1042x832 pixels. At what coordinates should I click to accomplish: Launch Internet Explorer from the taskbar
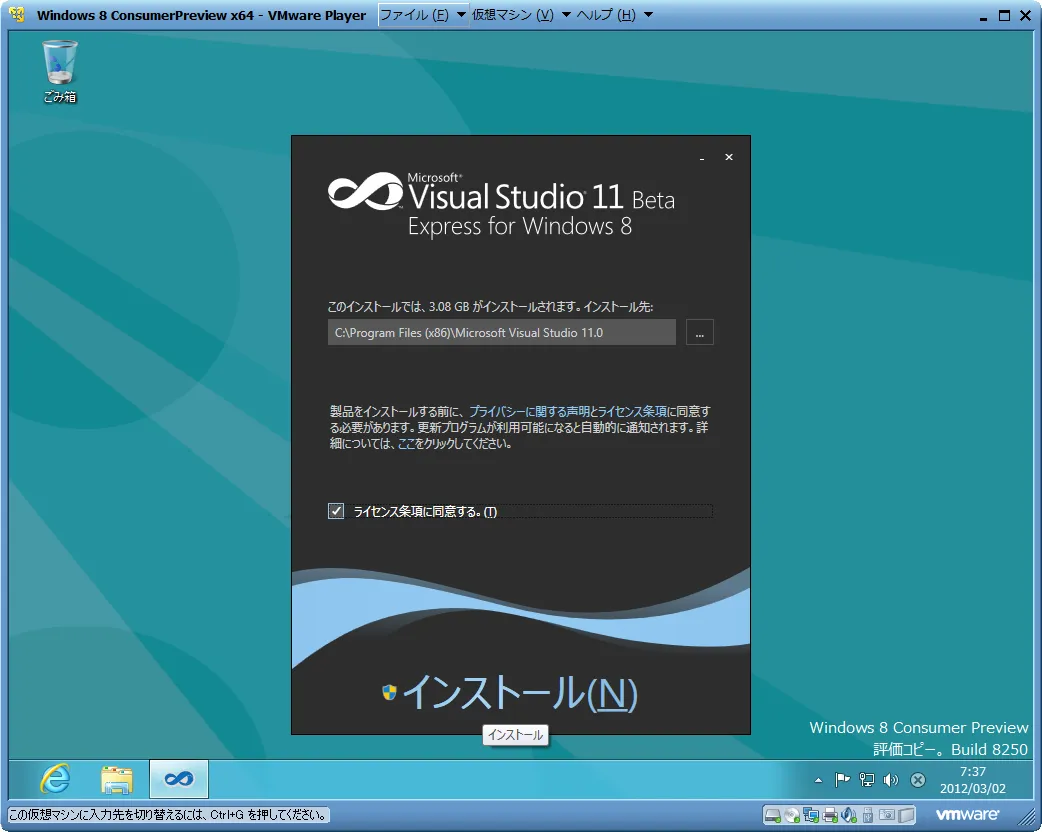[x=55, y=778]
